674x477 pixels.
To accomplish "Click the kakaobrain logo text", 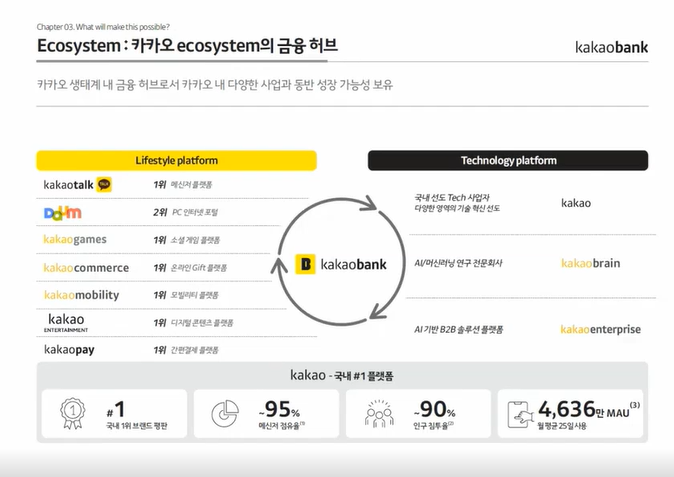I will pos(590,263).
